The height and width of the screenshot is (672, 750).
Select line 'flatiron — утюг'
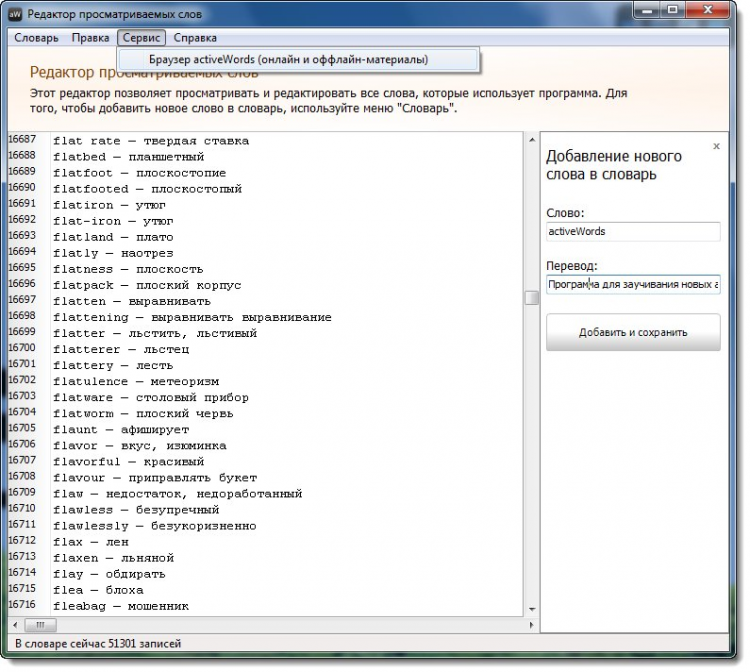109,205
